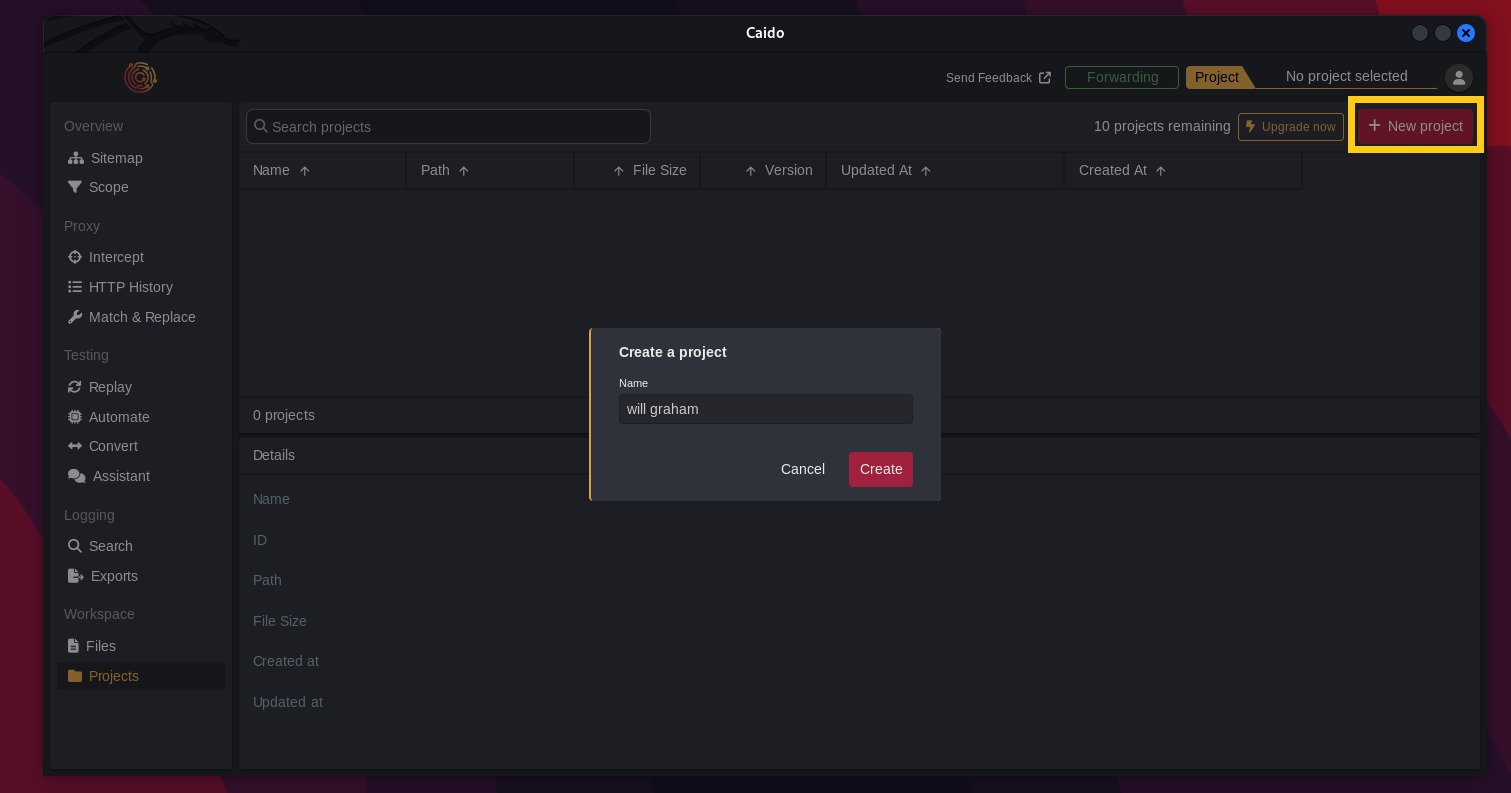Select Projects in the sidebar
1511x793 pixels.
(x=141, y=676)
